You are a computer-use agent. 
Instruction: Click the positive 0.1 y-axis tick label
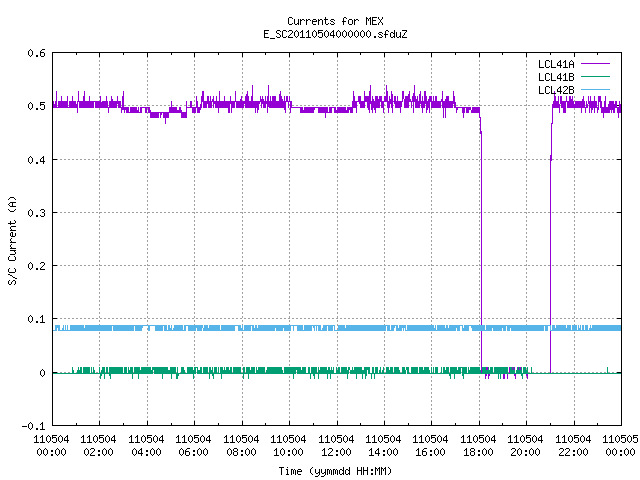(x=37, y=319)
